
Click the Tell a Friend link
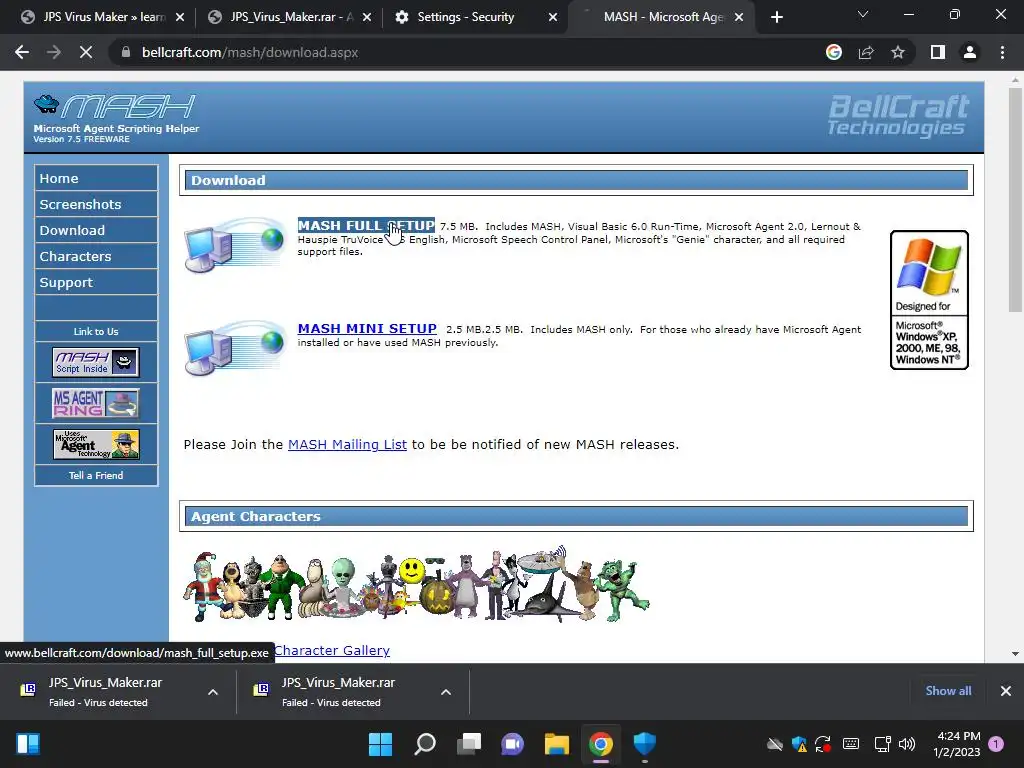tap(96, 475)
